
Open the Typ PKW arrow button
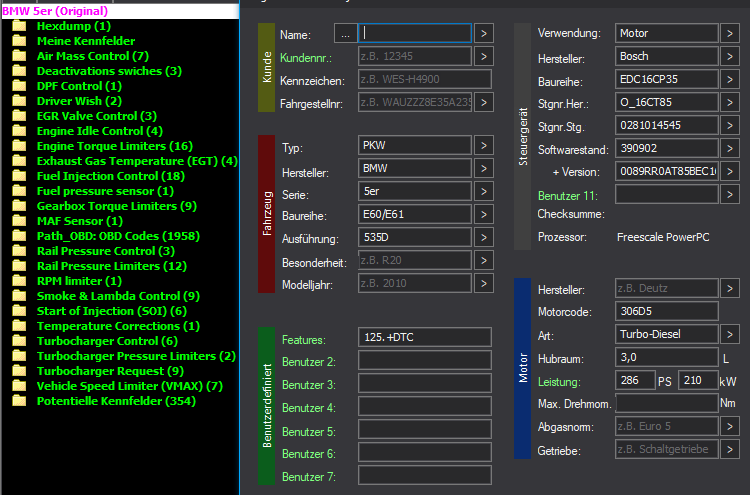pyautogui.click(x=484, y=145)
